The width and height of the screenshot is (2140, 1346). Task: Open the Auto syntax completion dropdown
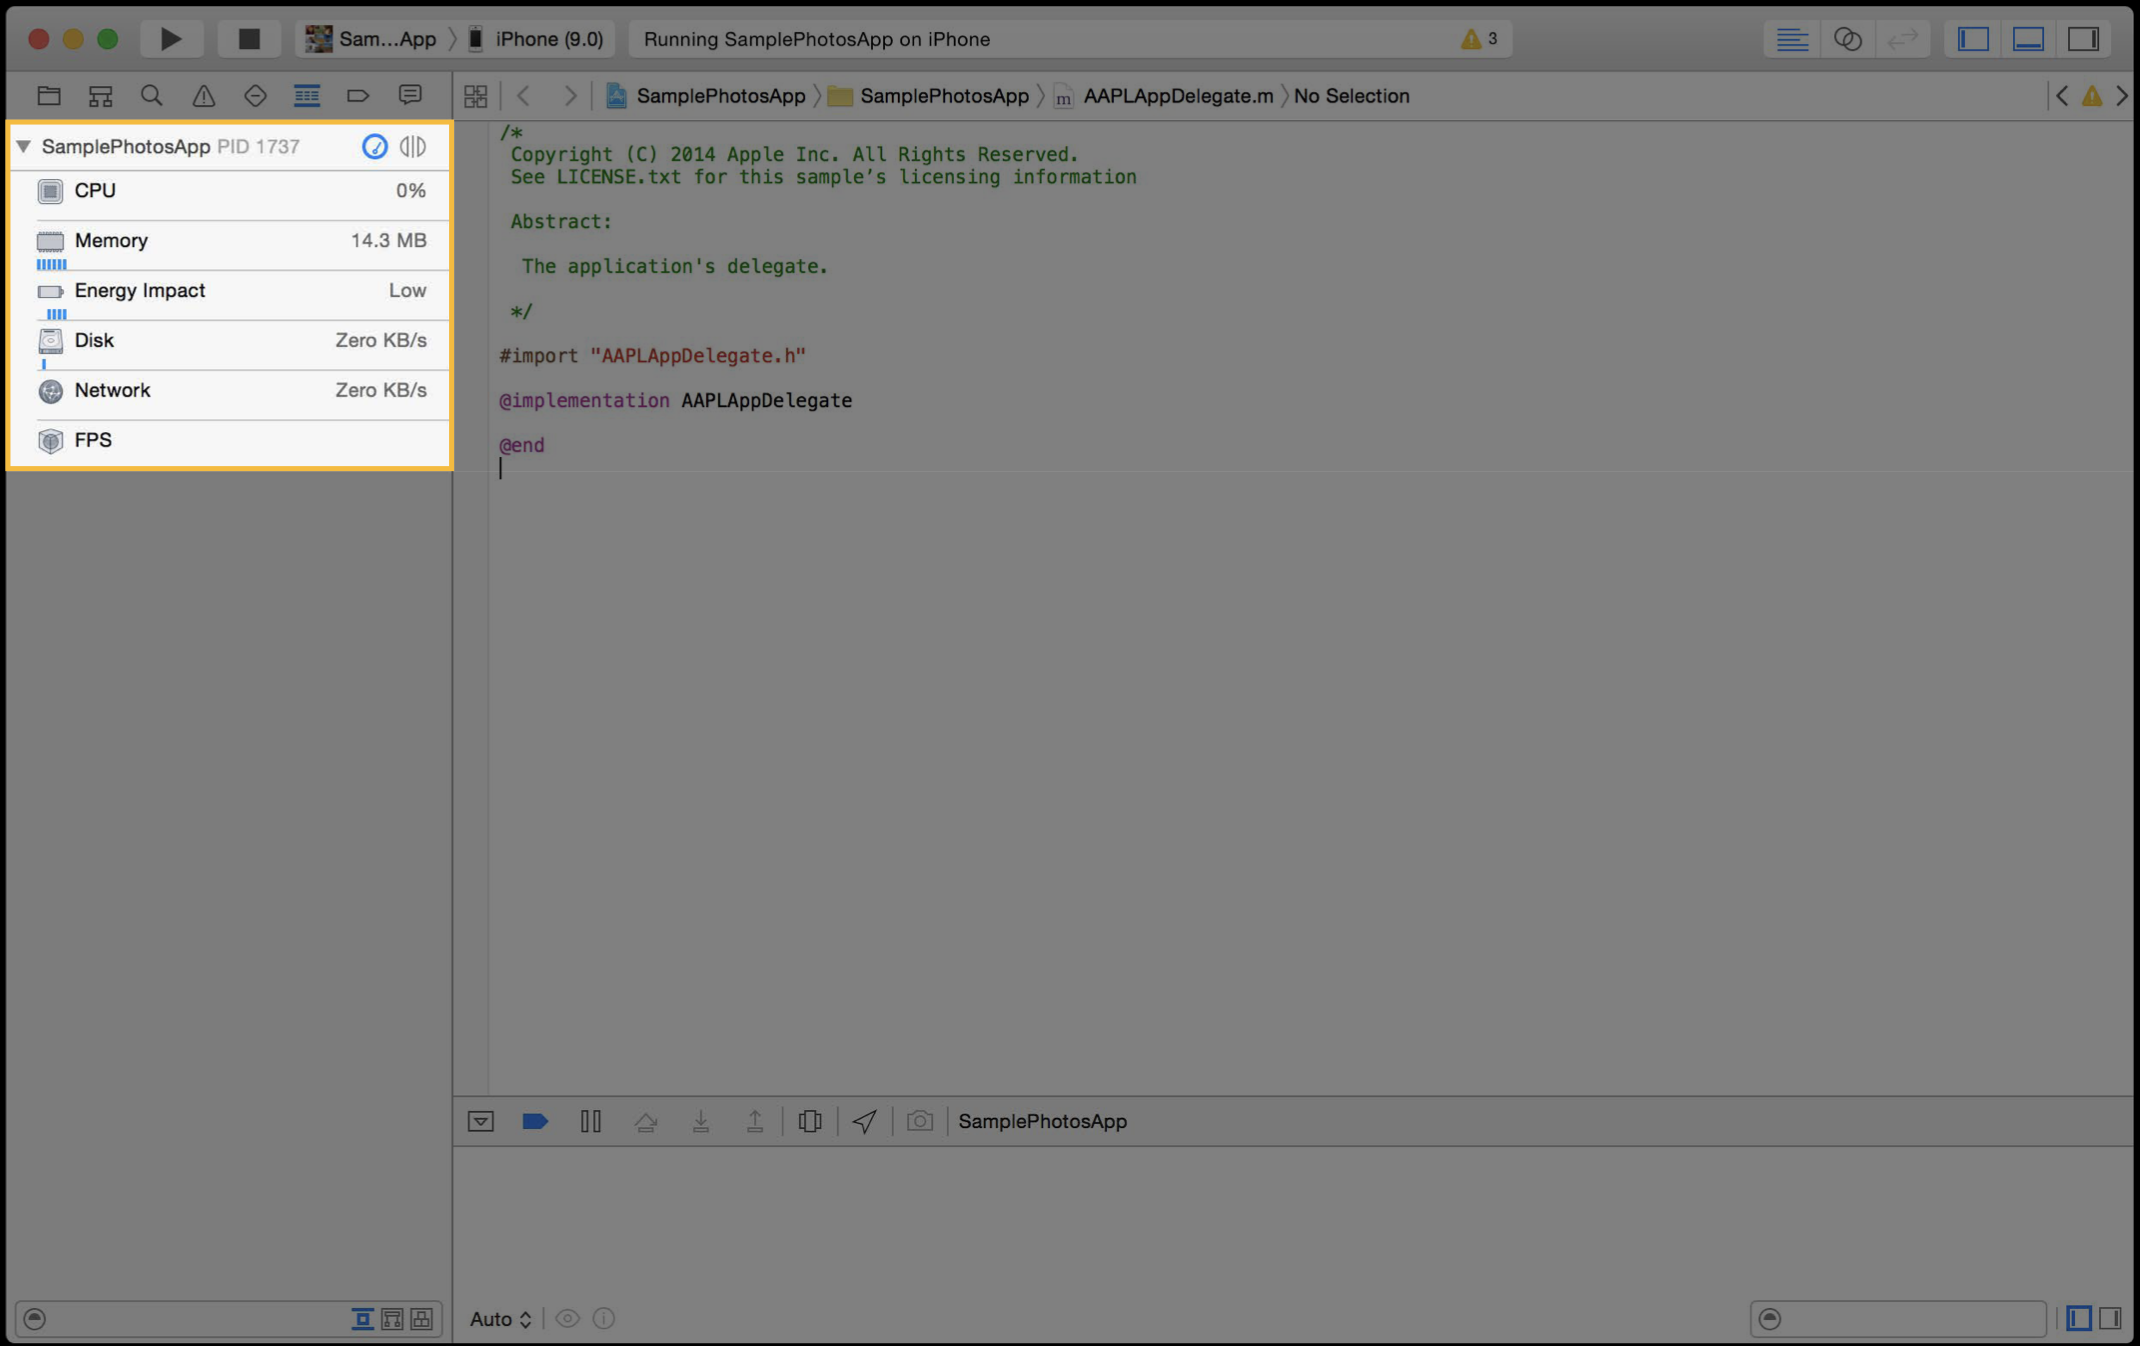click(502, 1317)
